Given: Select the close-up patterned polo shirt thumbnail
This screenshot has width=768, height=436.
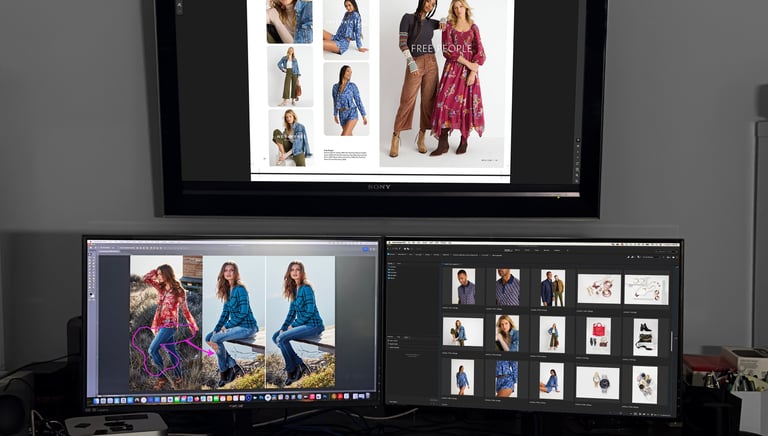Looking at the screenshot, I should coord(507,287).
